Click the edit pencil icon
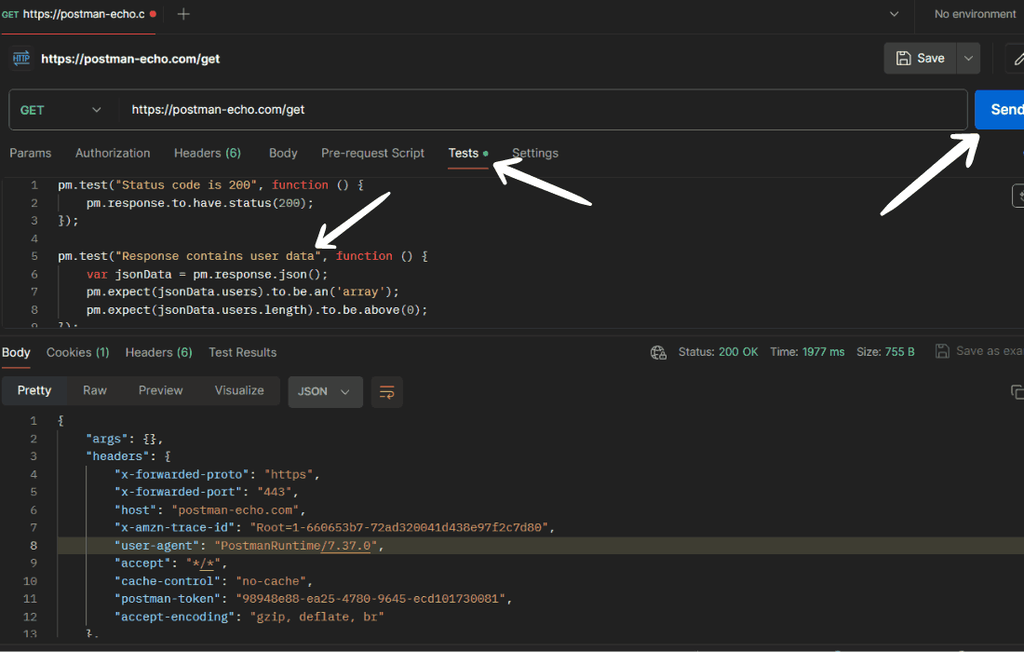The image size is (1024, 652). coord(1017,58)
